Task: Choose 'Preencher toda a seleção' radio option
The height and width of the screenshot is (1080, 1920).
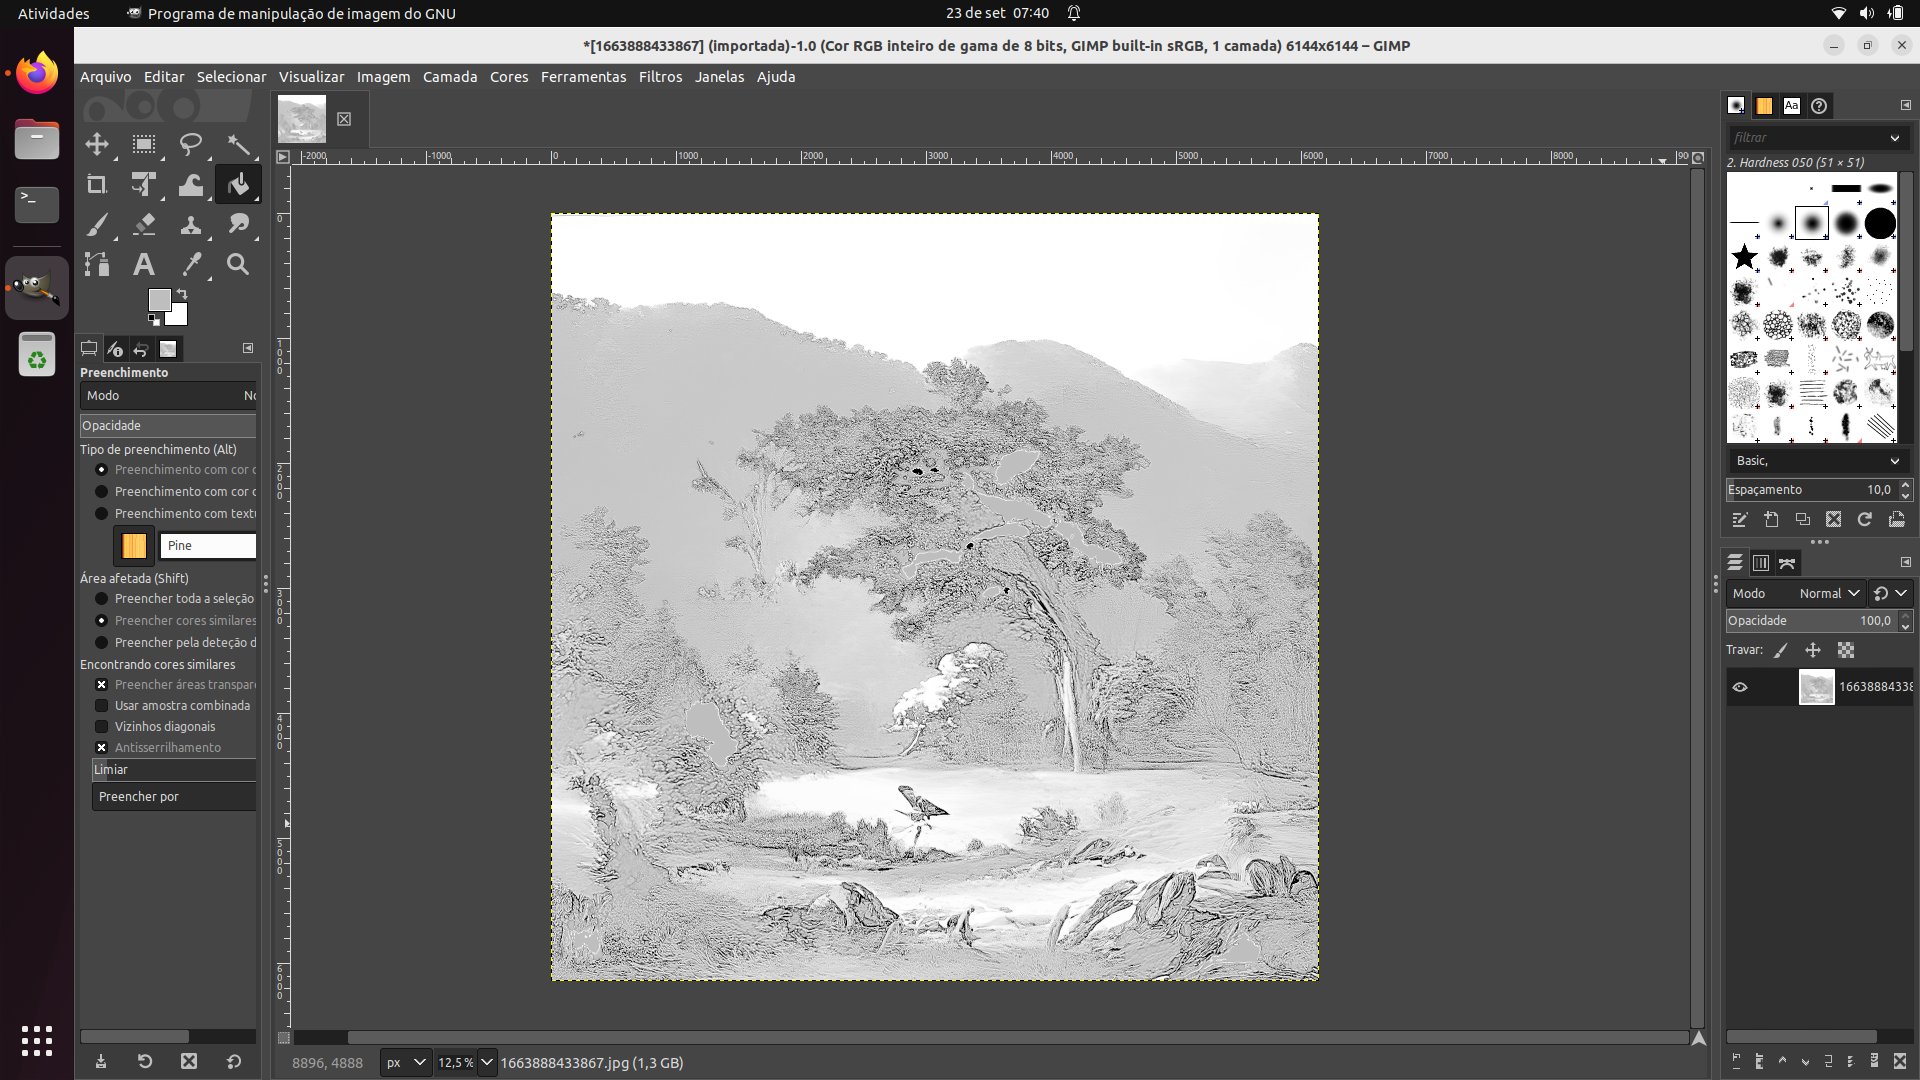Action: [101, 599]
